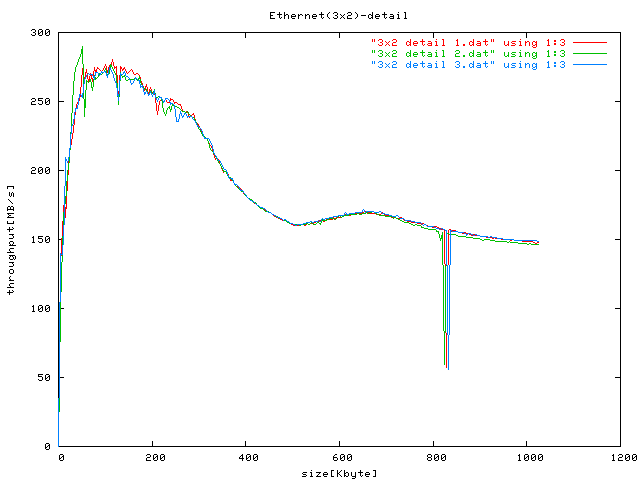This screenshot has width=640, height=480.
Task: Pick the 100 tick label on y-axis
Action: point(40,308)
